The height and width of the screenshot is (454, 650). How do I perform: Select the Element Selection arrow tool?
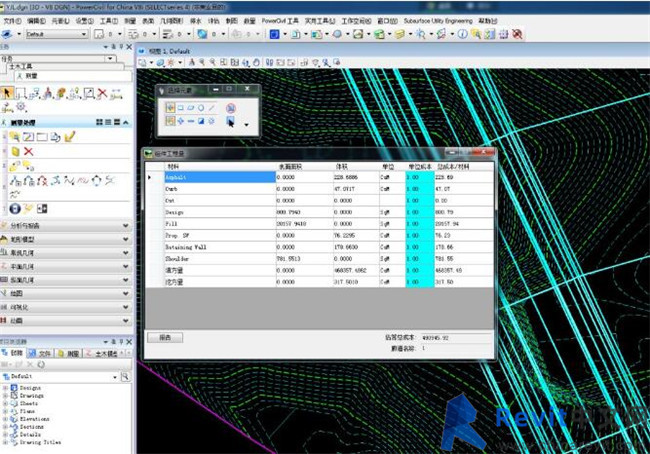point(7,93)
